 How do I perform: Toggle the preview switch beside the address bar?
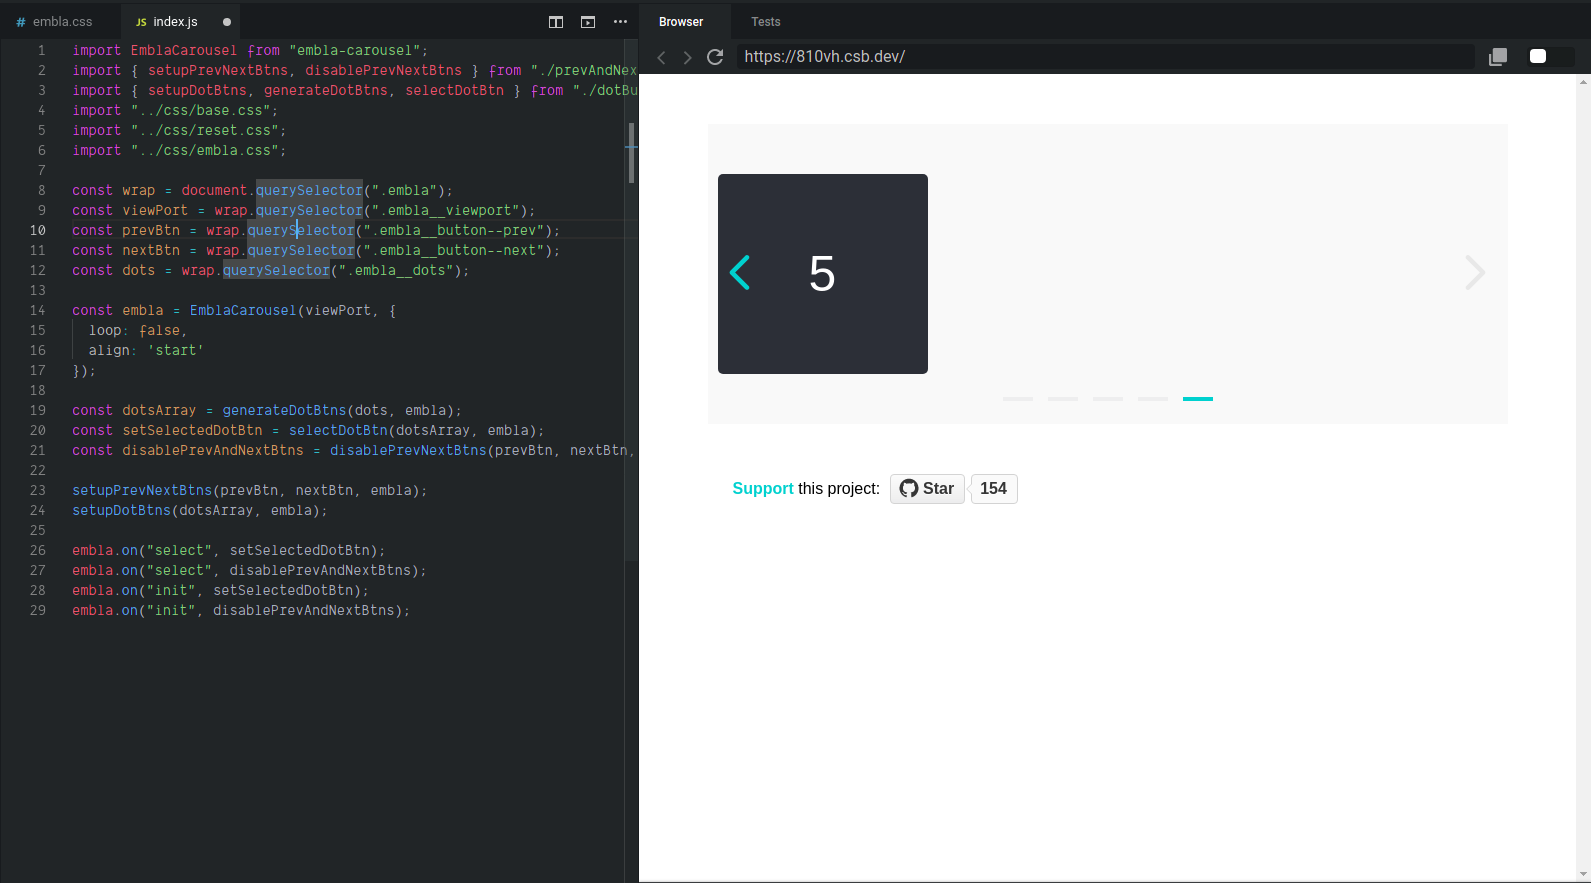[x=1550, y=56]
